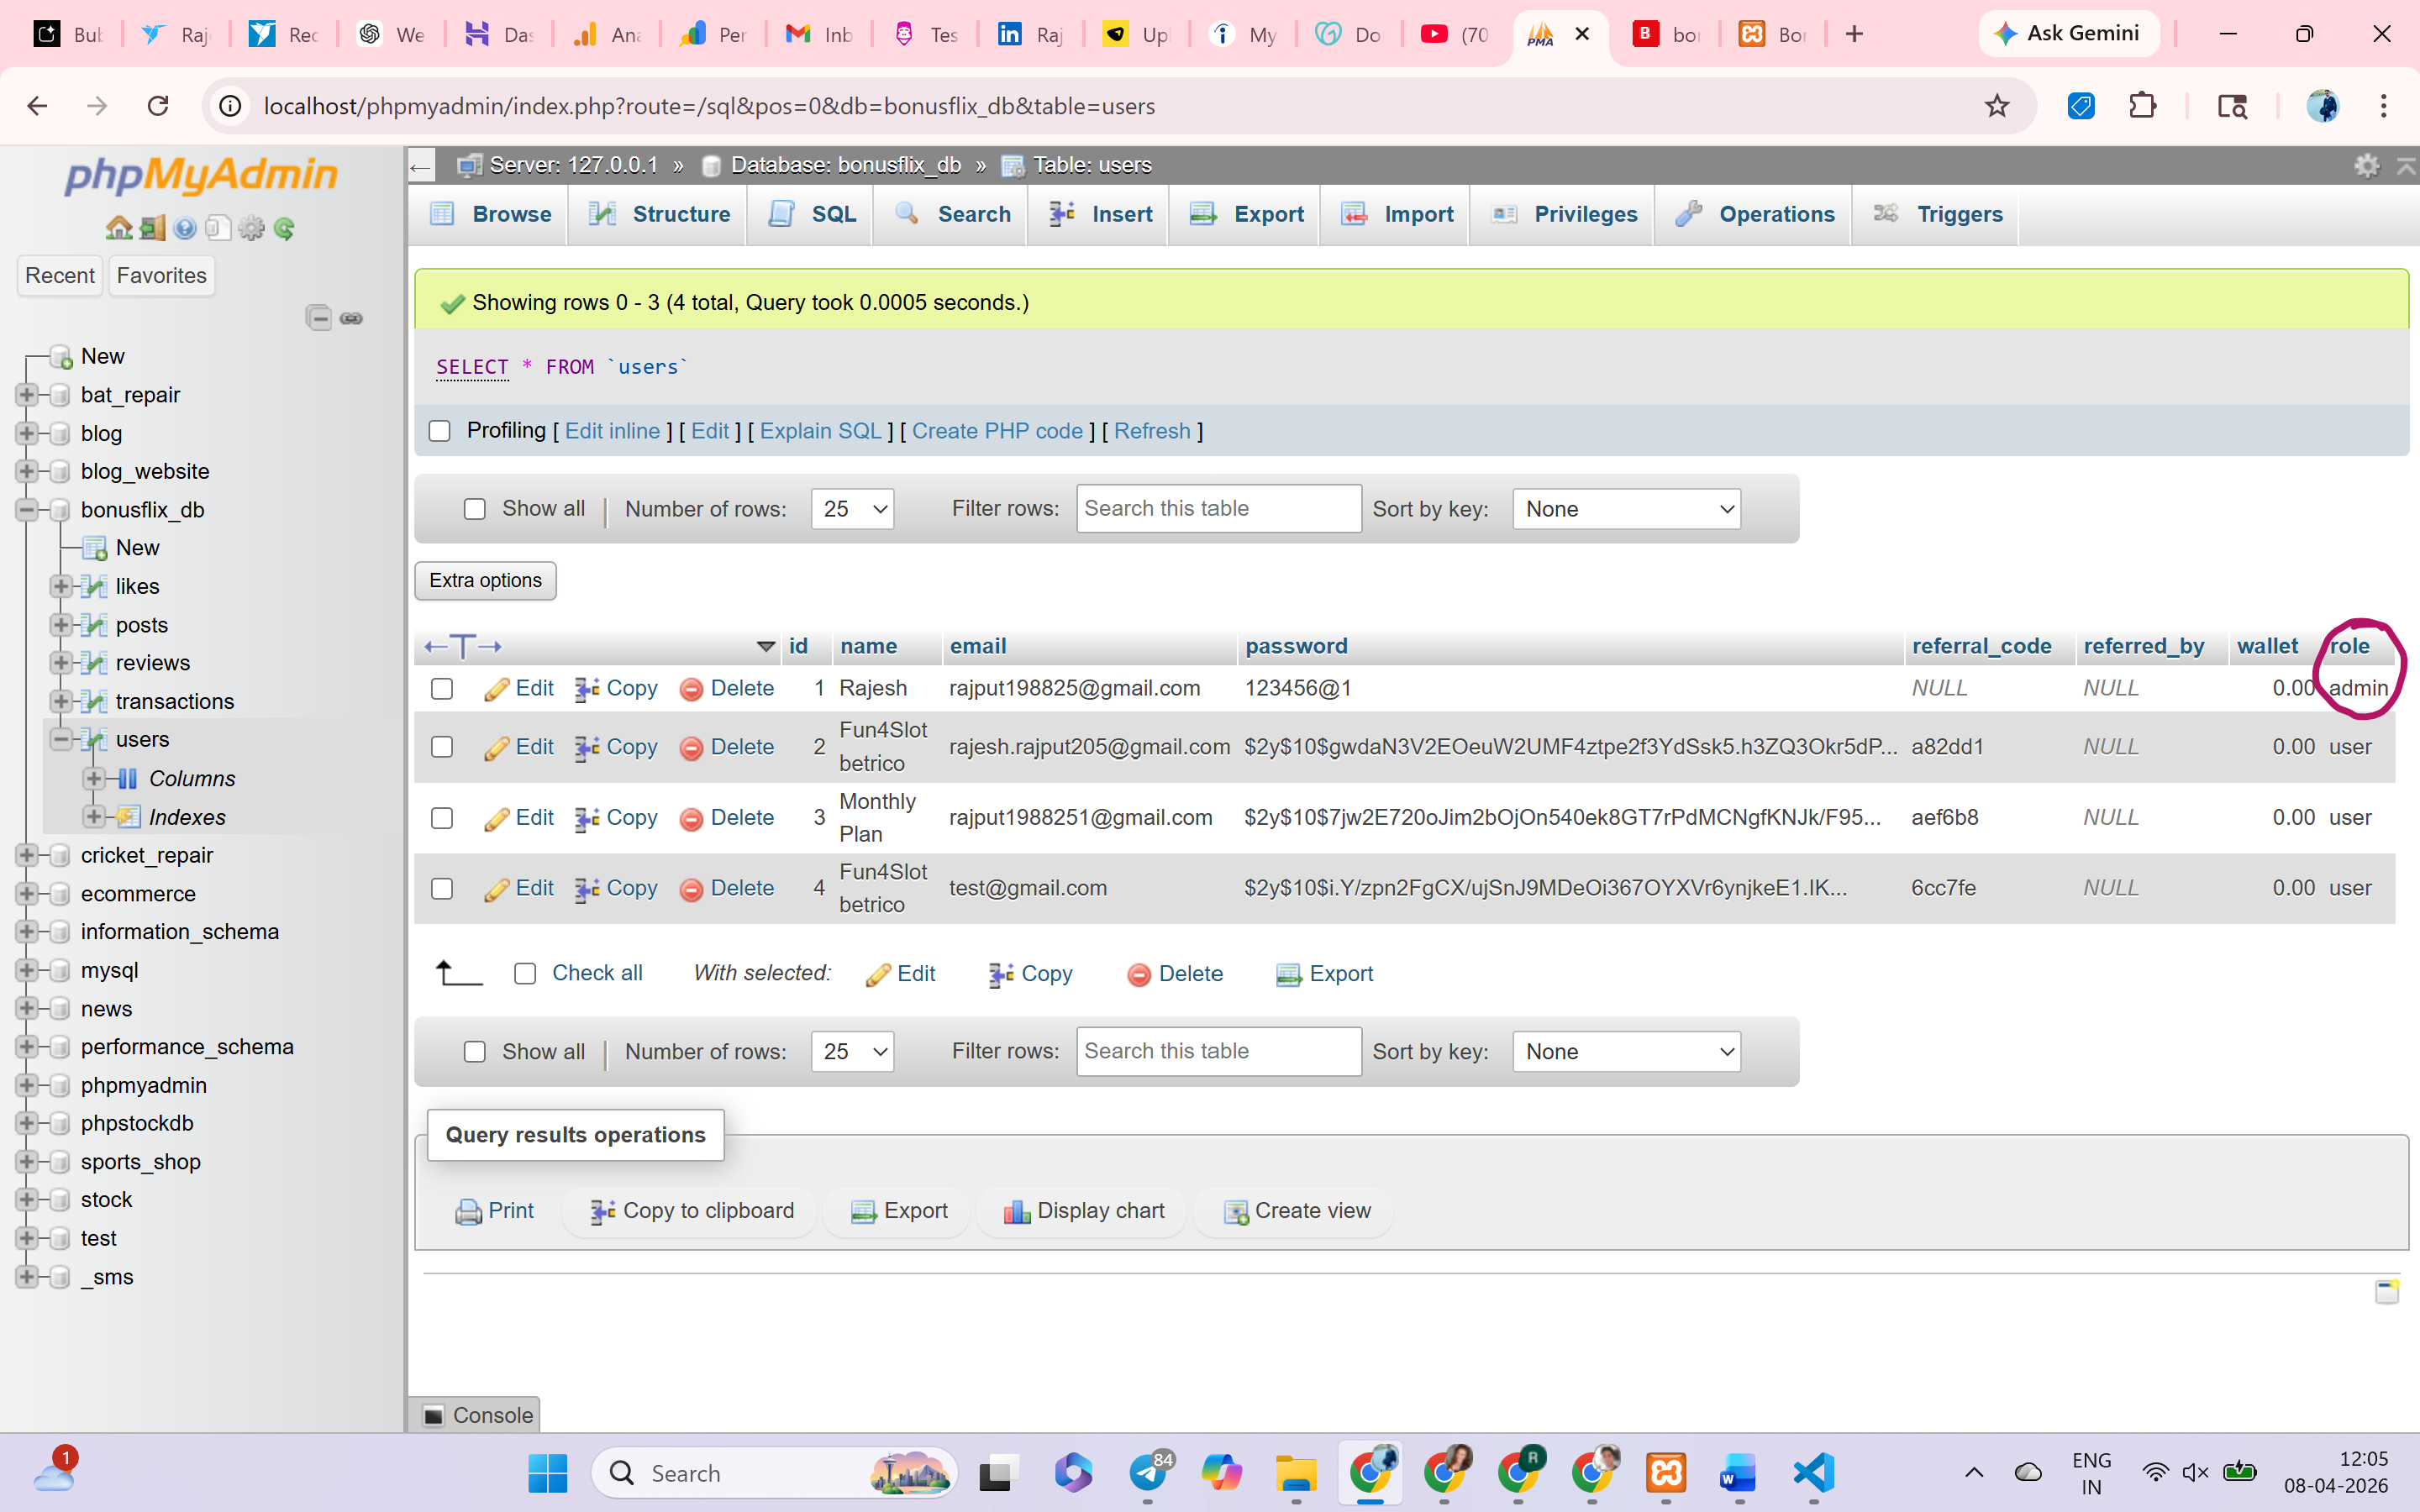Image resolution: width=2420 pixels, height=1512 pixels.
Task: Open the Operations tab
Action: [x=1755, y=214]
